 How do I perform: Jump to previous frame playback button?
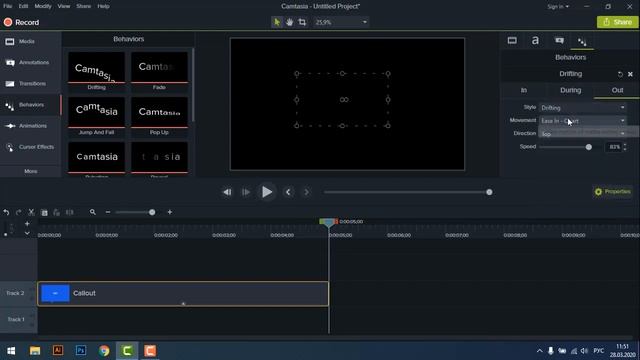[227, 192]
